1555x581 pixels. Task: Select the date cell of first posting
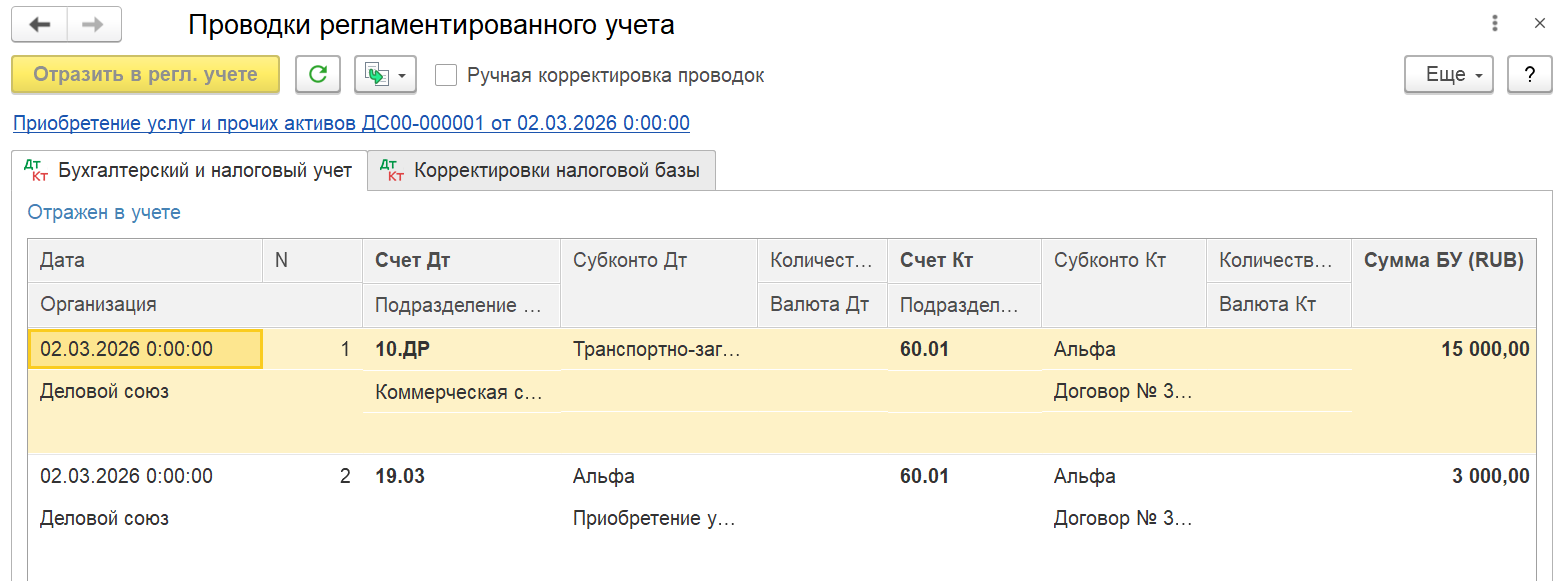pos(146,349)
